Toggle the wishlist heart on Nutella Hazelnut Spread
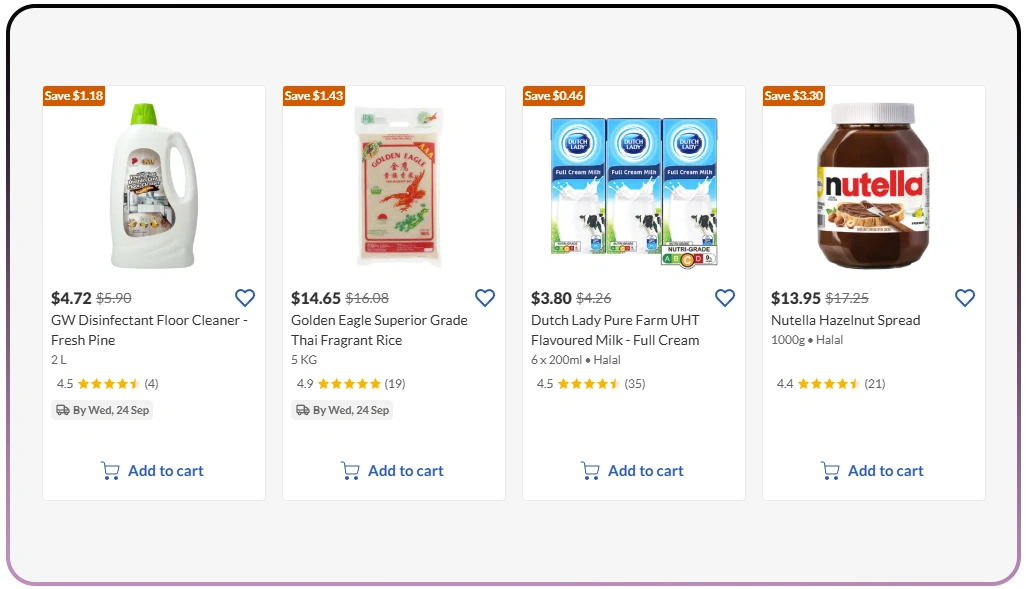The height and width of the screenshot is (589, 1026). [965, 297]
